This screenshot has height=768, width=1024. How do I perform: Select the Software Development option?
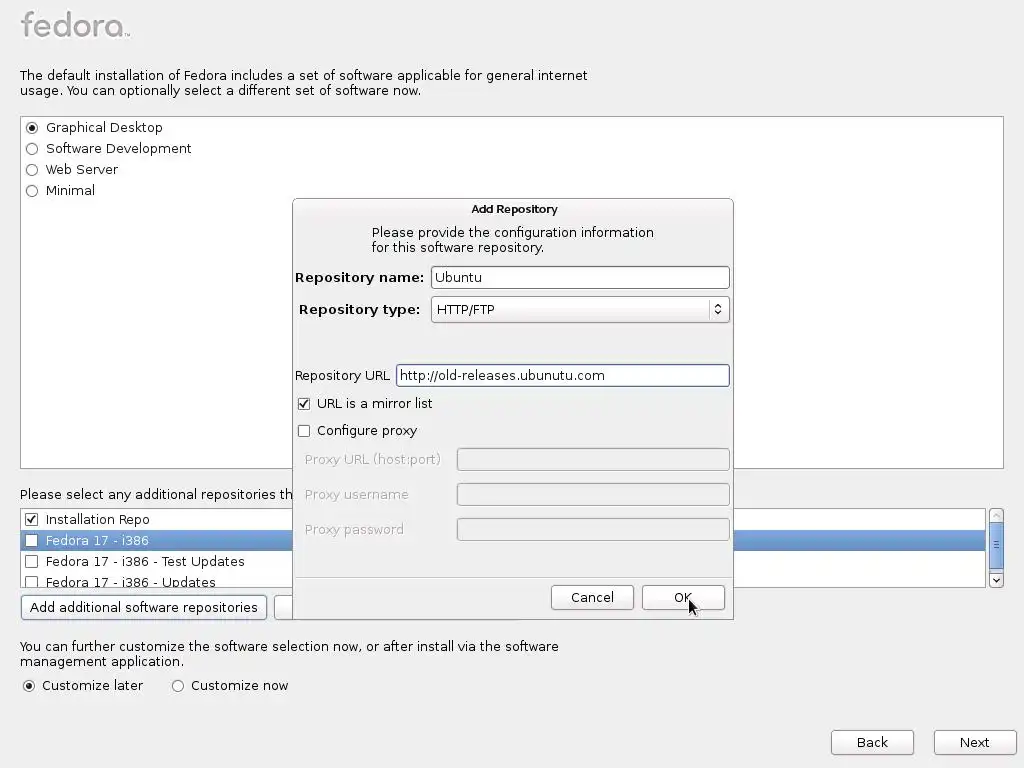(32, 149)
